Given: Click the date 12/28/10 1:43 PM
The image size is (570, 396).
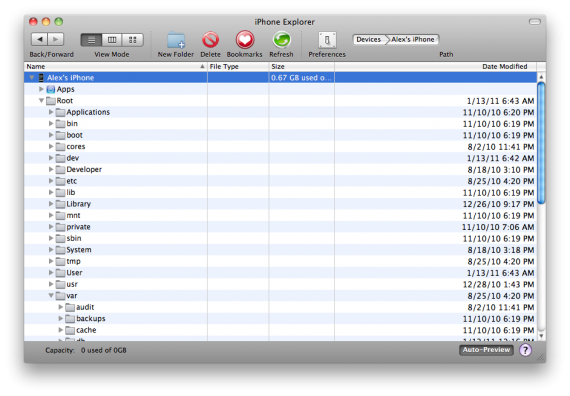Looking at the screenshot, I should (x=498, y=284).
